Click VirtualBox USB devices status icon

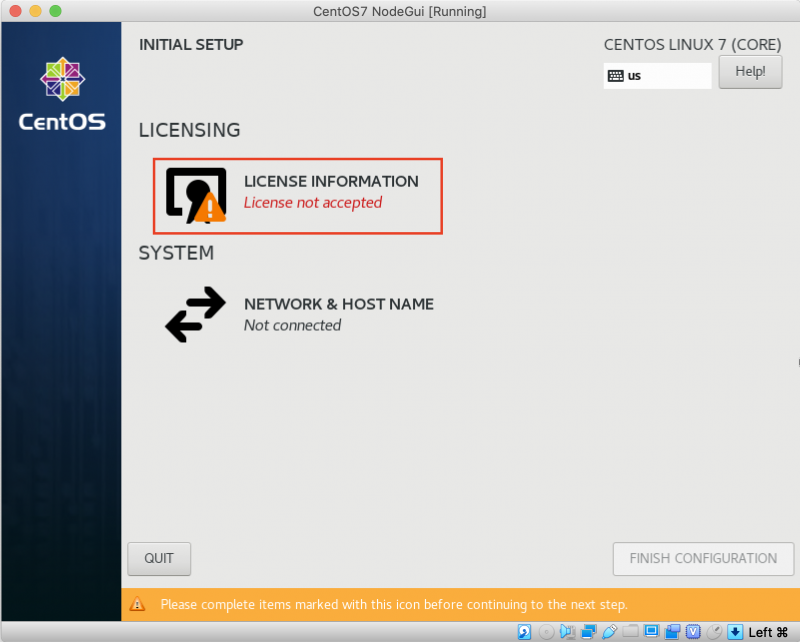coord(609,632)
